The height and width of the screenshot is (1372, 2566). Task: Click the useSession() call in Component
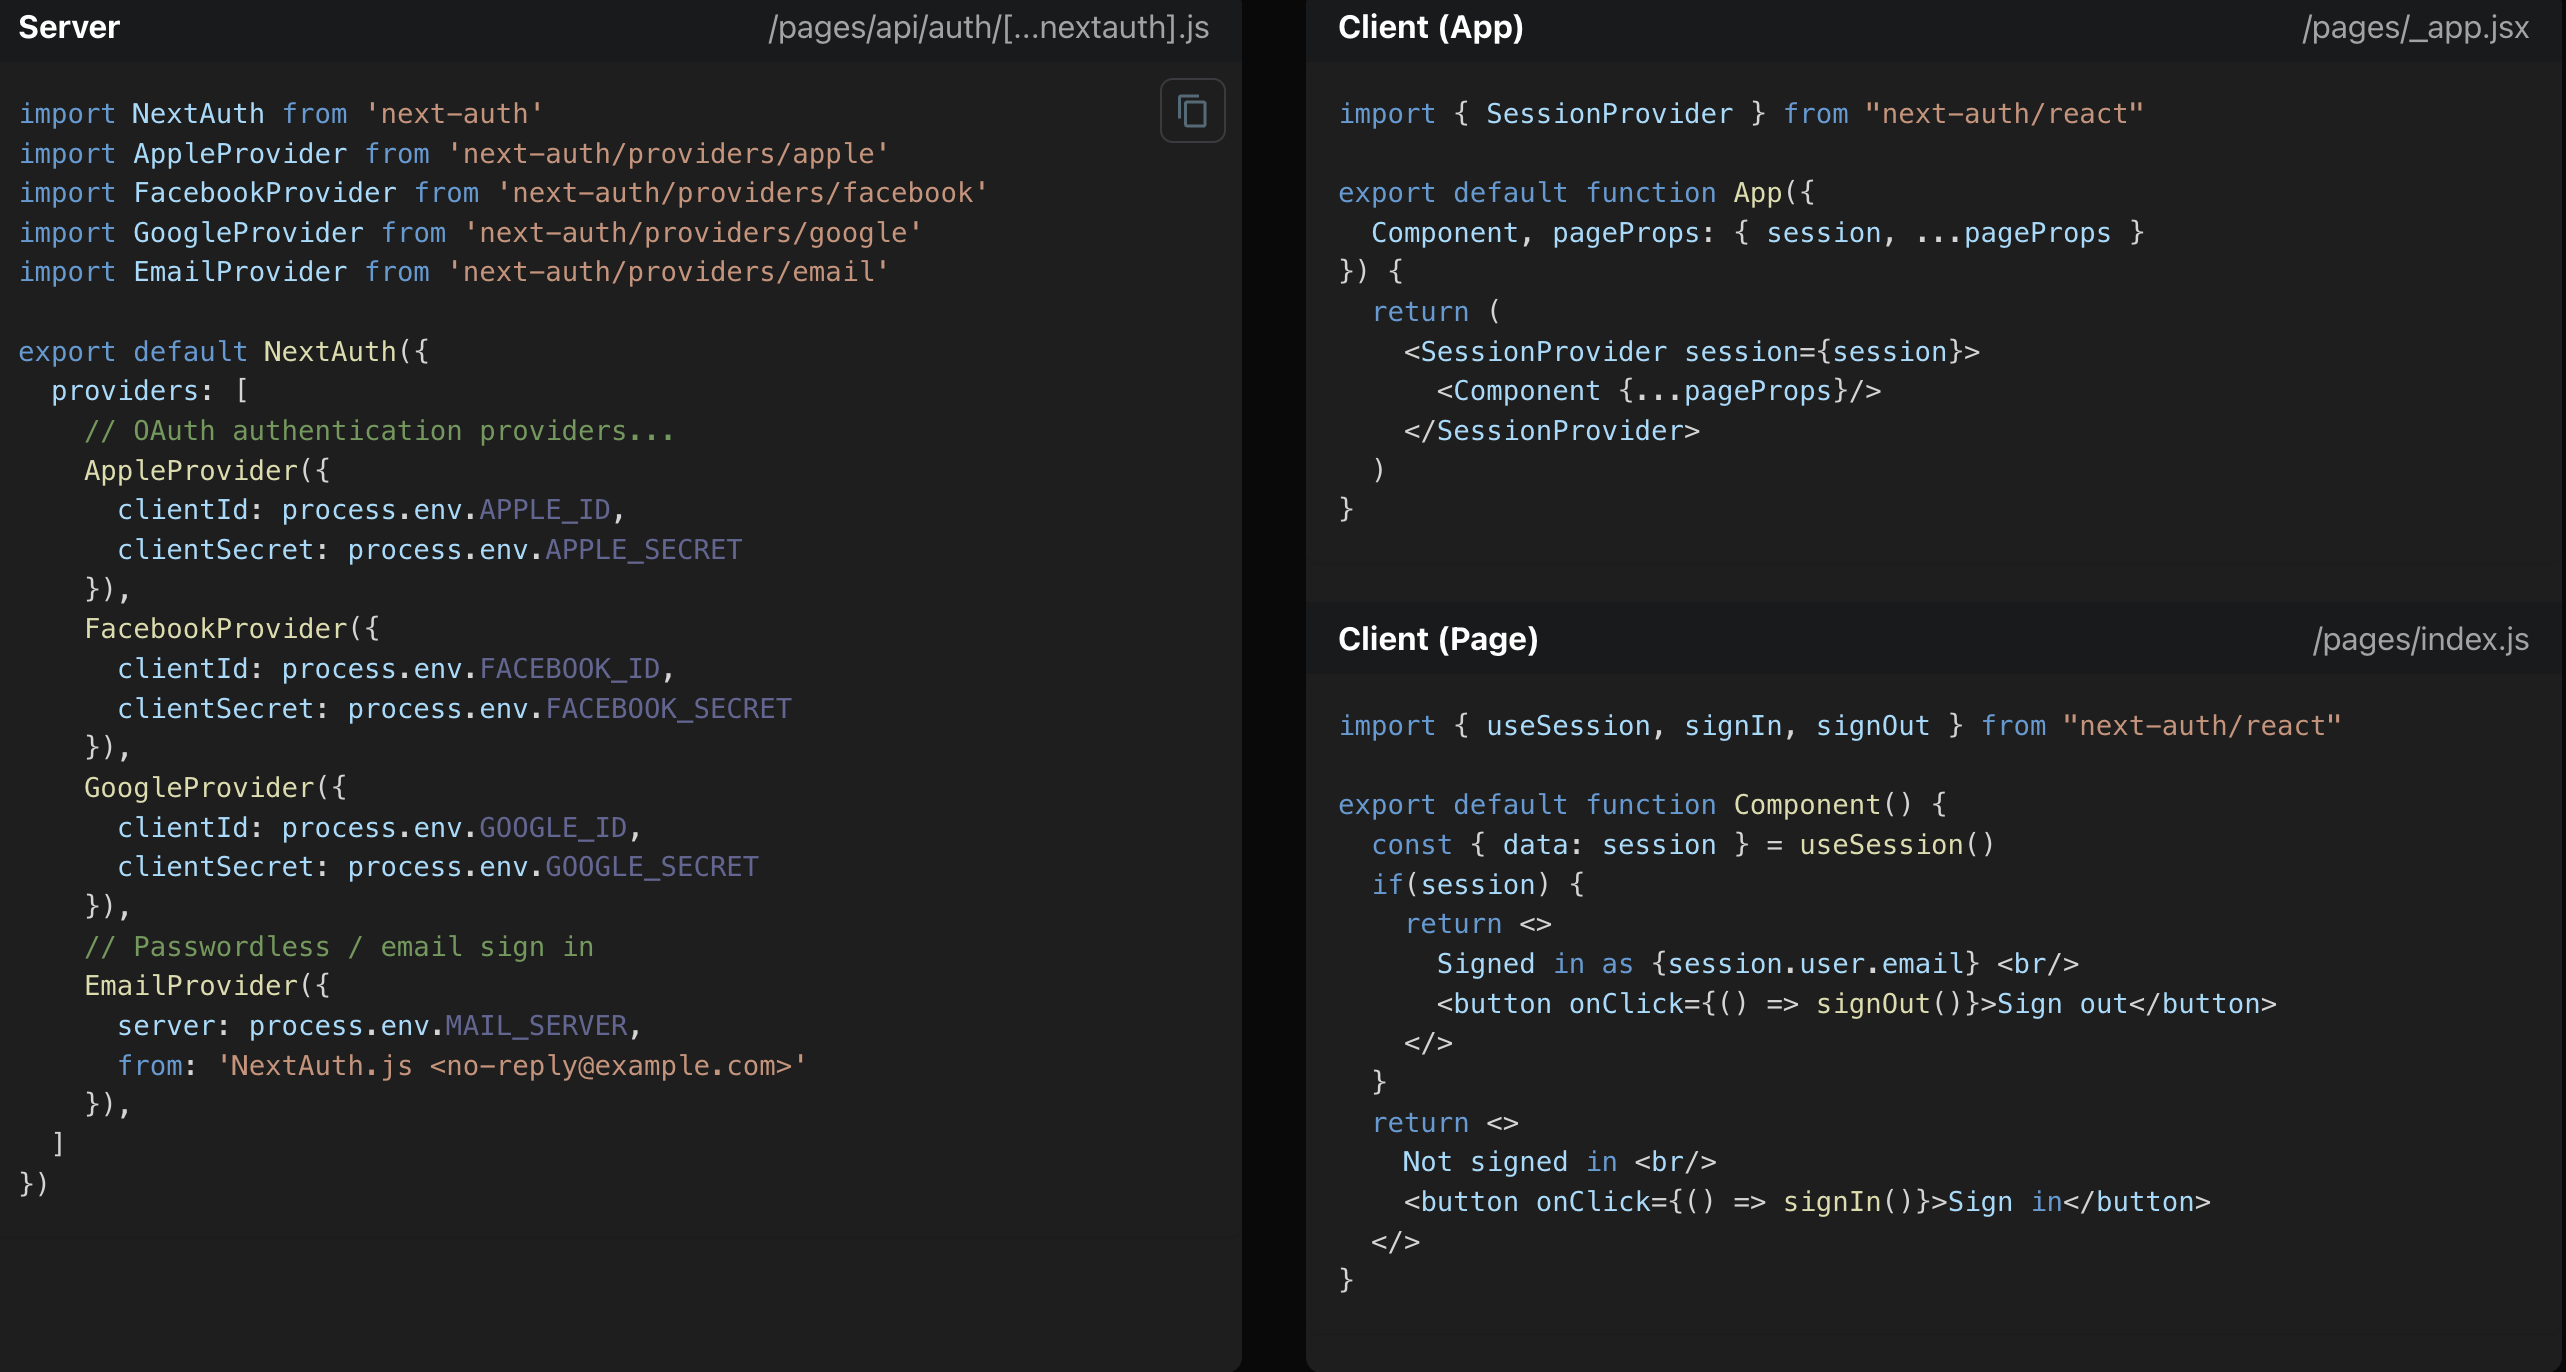[1896, 845]
